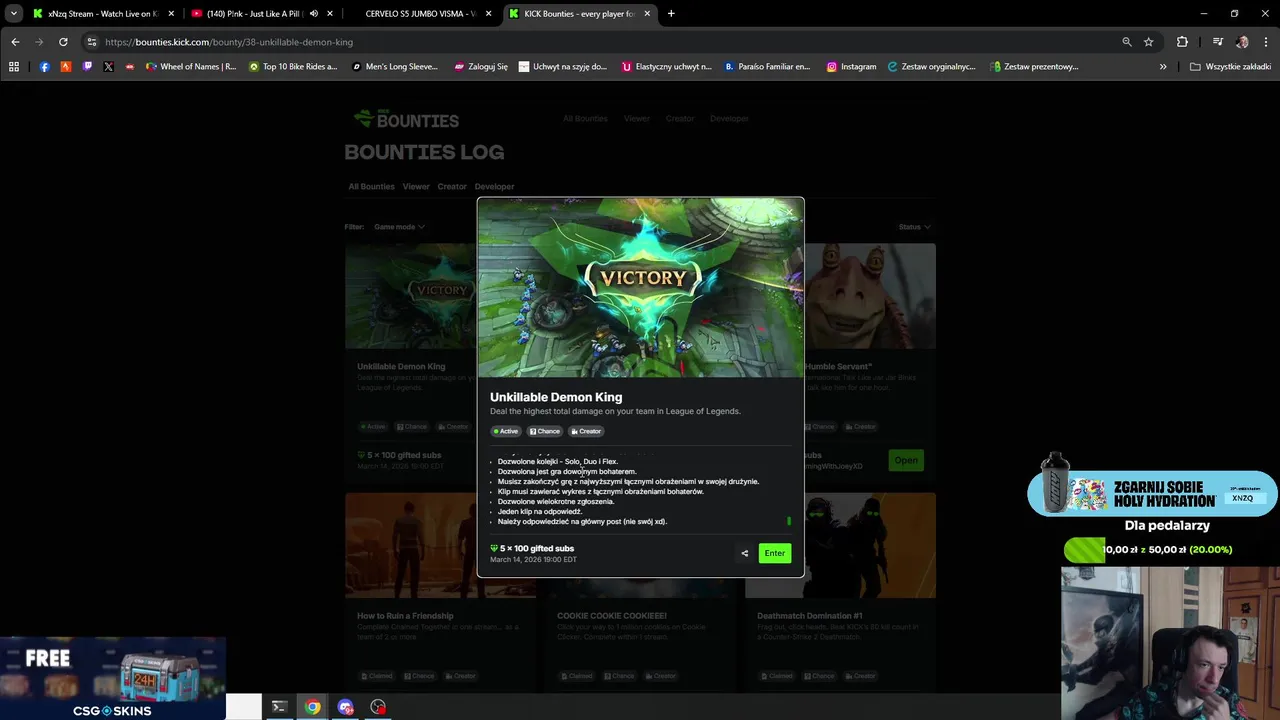This screenshot has width=1280, height=720.
Task: Switch to the All Bounties tab
Action: [371, 186]
